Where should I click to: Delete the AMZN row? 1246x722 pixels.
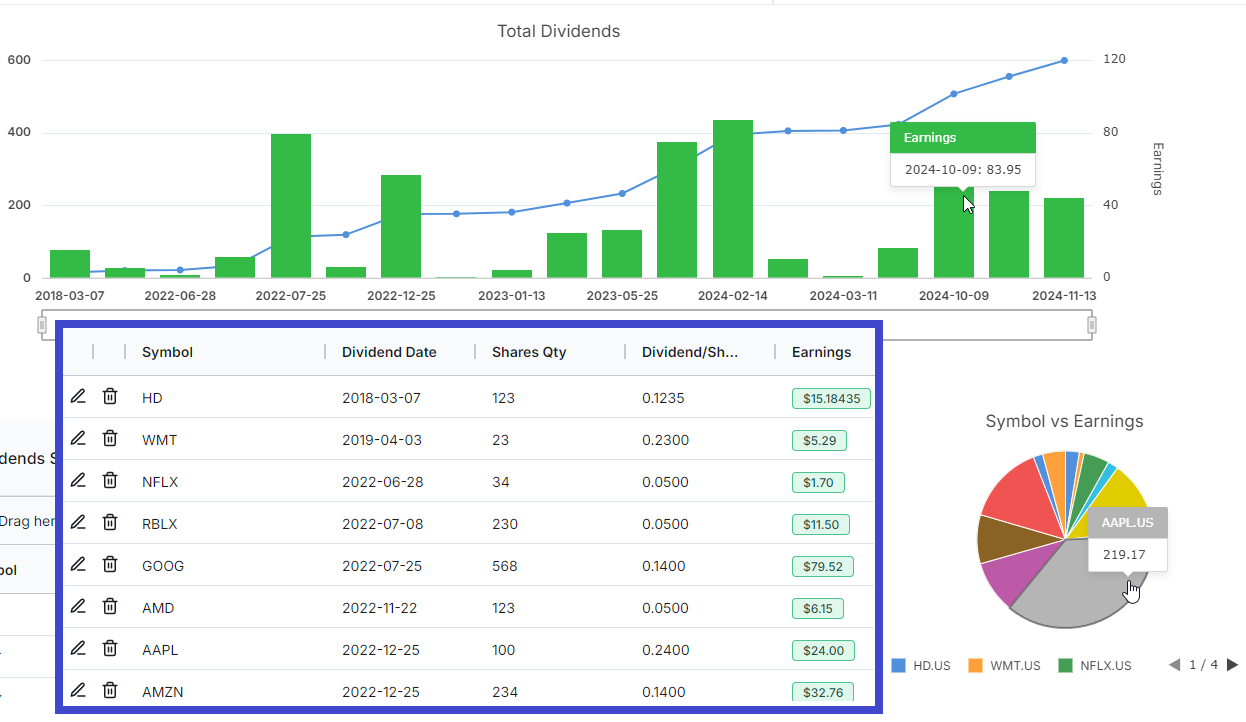coord(110,691)
